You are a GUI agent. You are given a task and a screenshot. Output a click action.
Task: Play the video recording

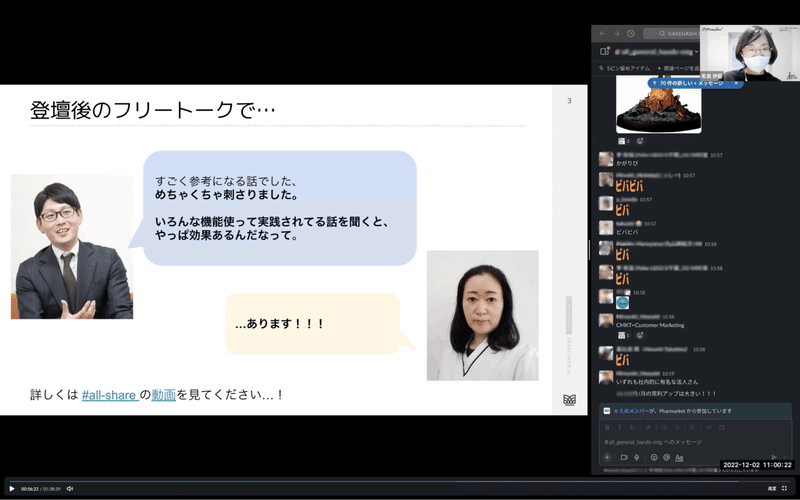tap(12, 489)
